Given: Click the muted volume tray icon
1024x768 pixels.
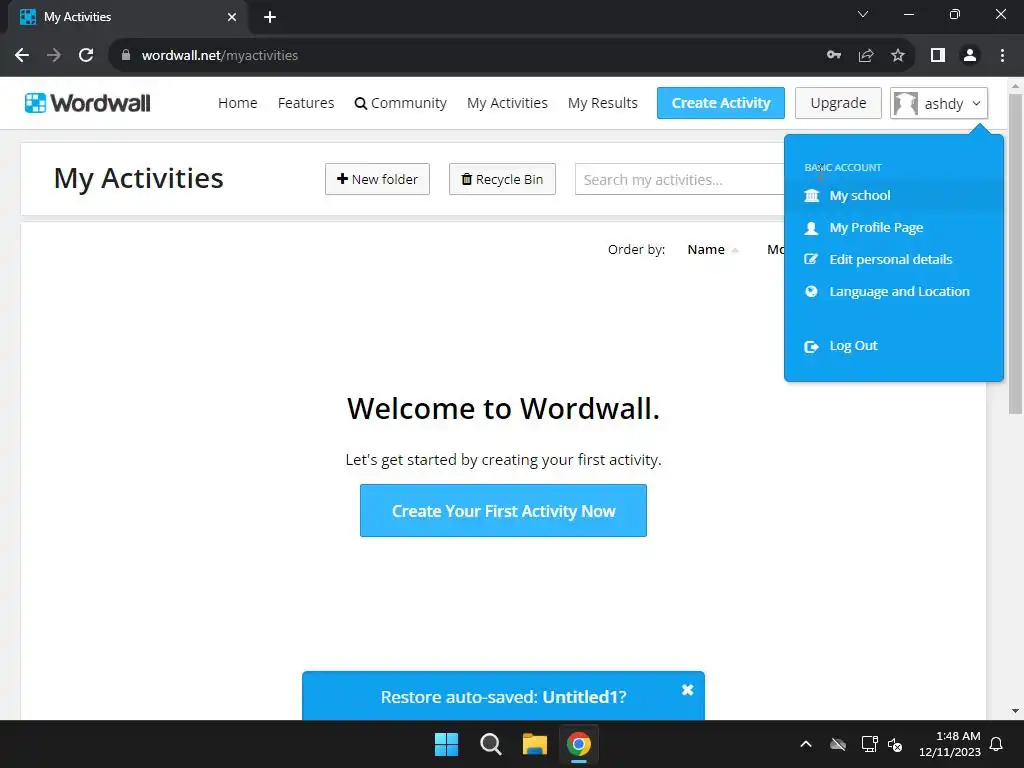Looking at the screenshot, I should [x=895, y=744].
